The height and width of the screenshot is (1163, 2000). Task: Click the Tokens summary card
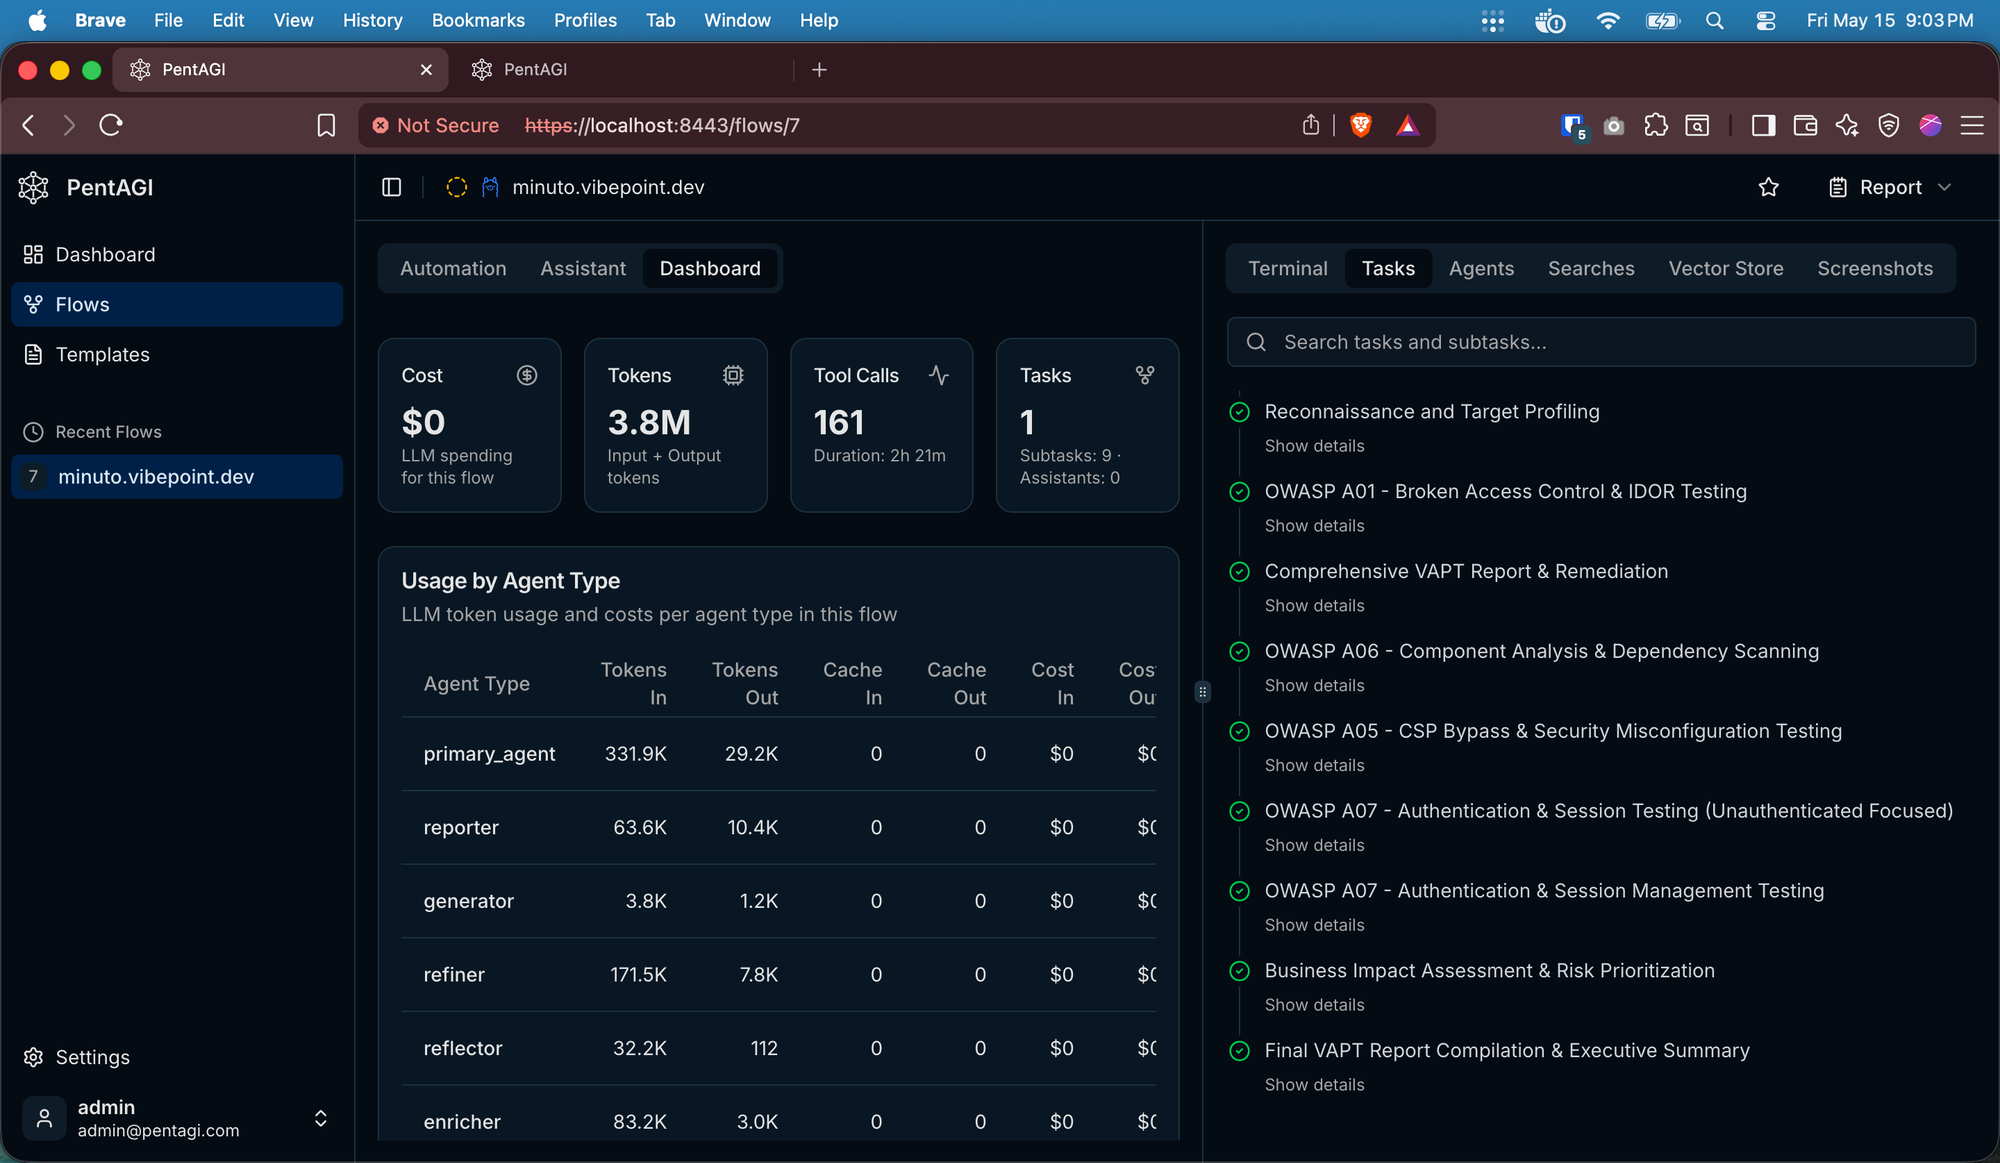pos(676,425)
